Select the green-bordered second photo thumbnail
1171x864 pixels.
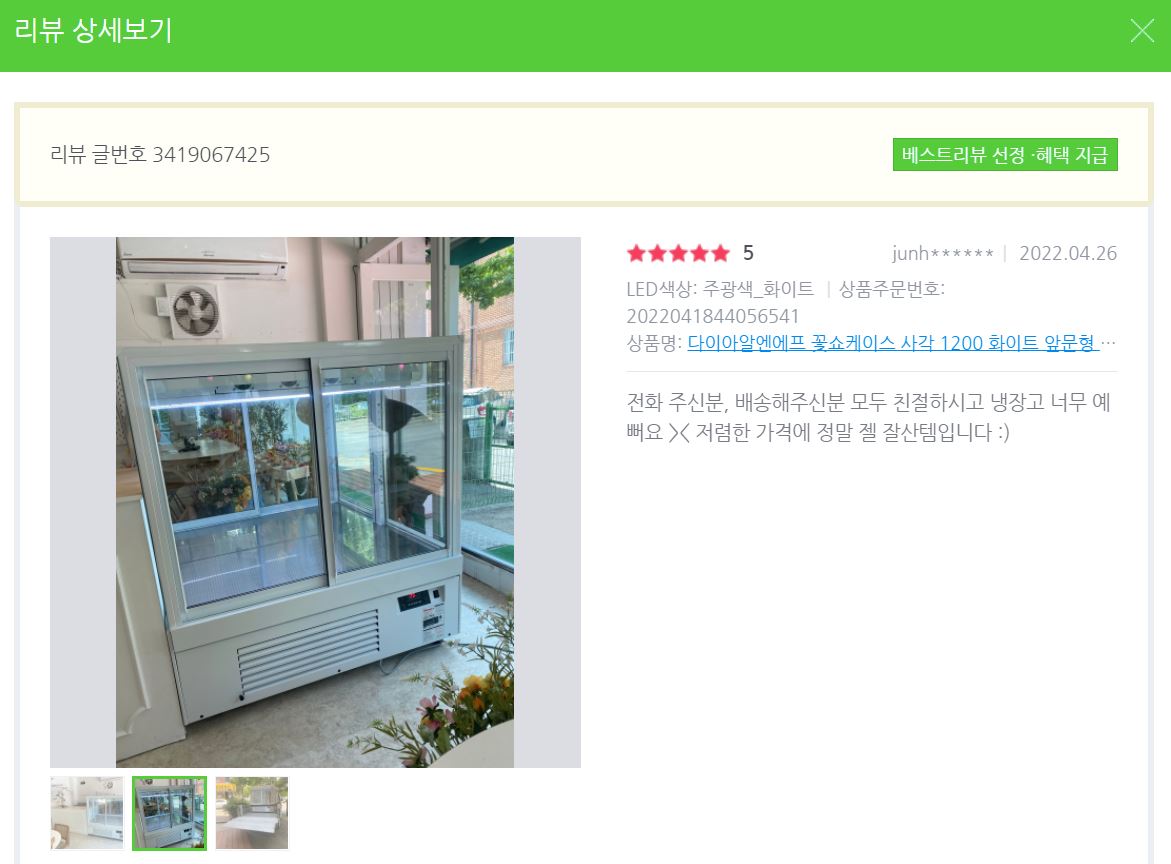coord(170,813)
